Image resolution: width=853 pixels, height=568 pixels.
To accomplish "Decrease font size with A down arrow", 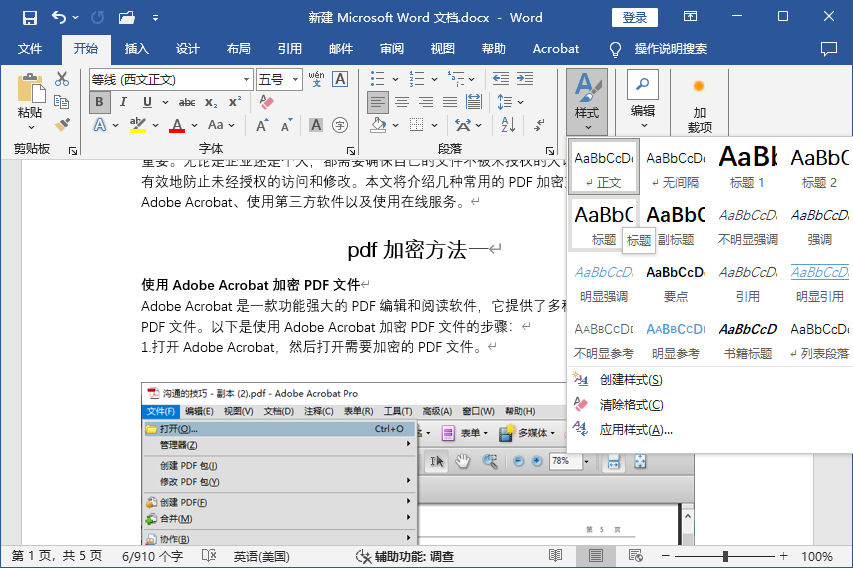I will pos(287,125).
